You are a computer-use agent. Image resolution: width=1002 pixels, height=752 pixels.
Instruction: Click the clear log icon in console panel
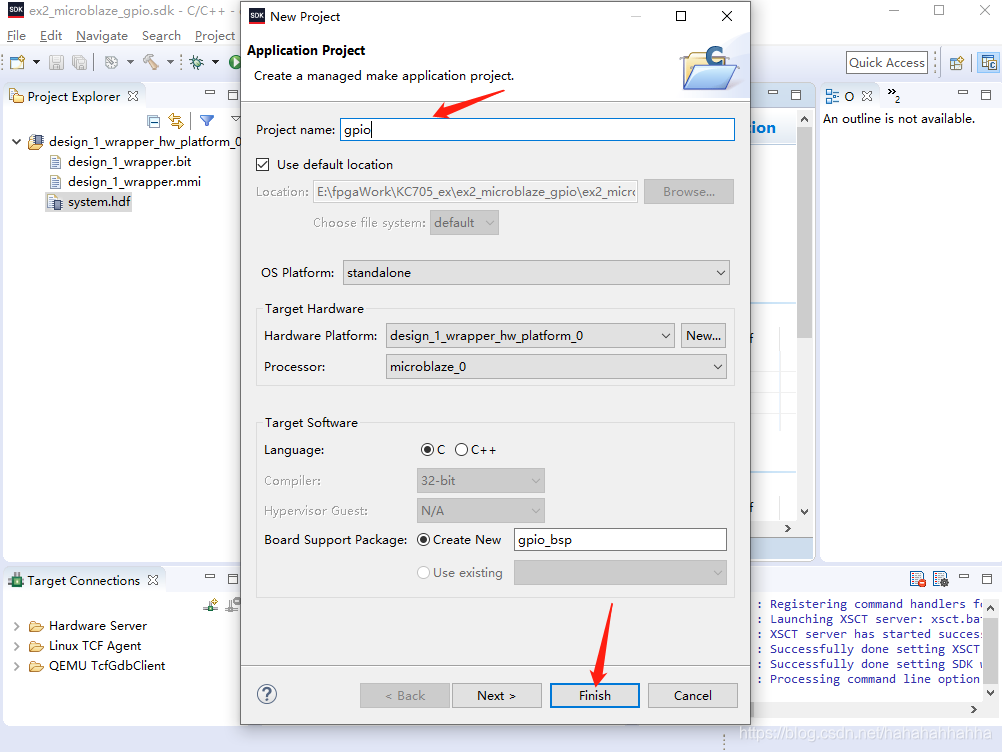click(x=917, y=579)
